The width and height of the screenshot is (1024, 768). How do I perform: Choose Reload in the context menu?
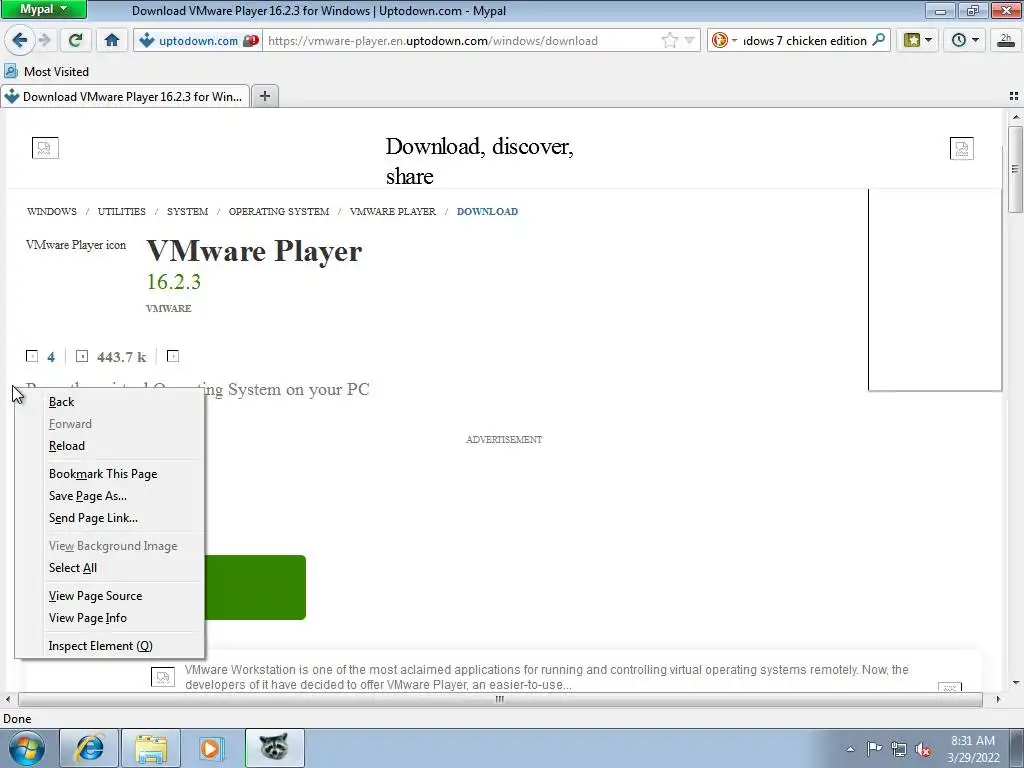[x=110, y=446]
